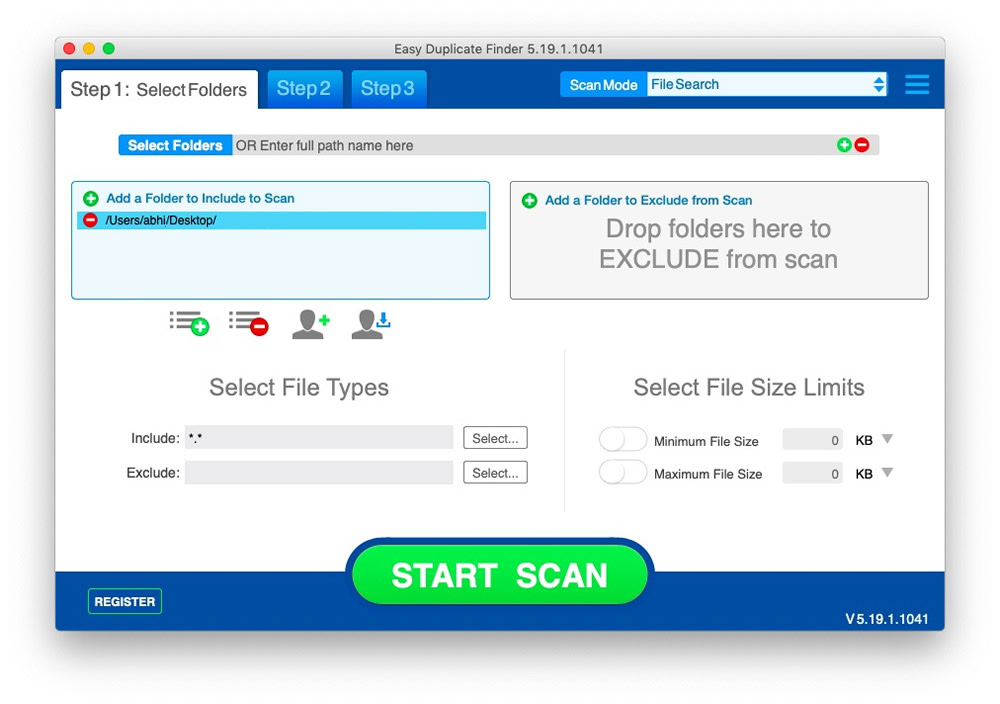Click the V 5.19.1.1041 version text
The image size is (1000, 704).
pos(886,619)
